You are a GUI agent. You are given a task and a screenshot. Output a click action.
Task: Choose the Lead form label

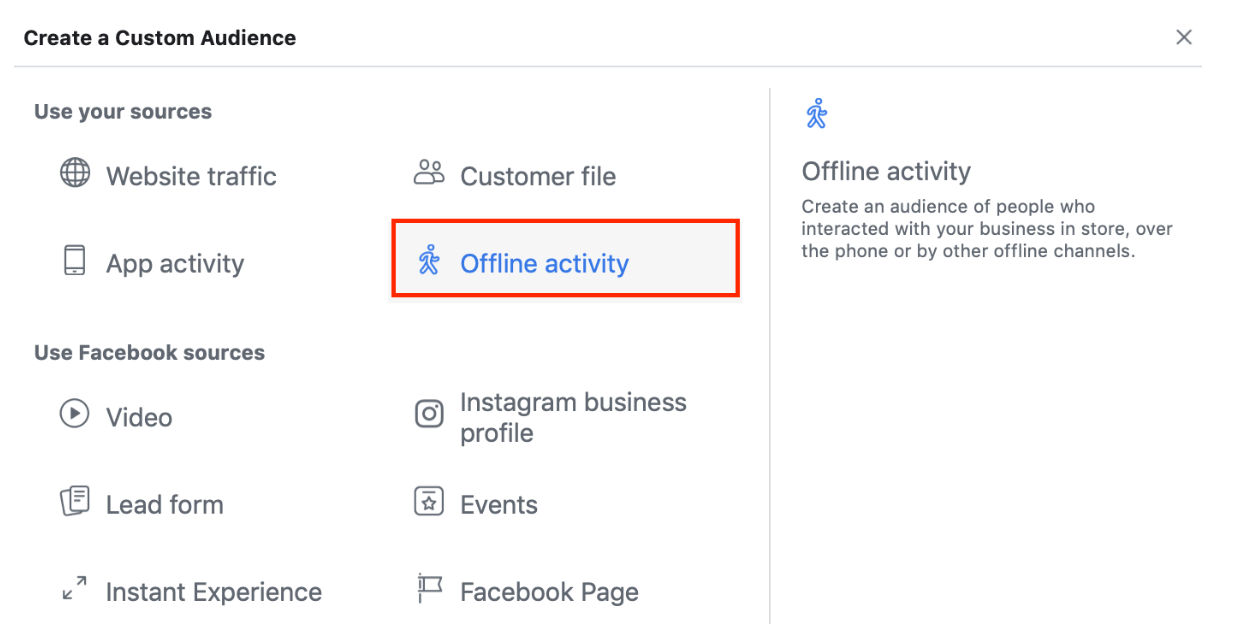coord(165,505)
